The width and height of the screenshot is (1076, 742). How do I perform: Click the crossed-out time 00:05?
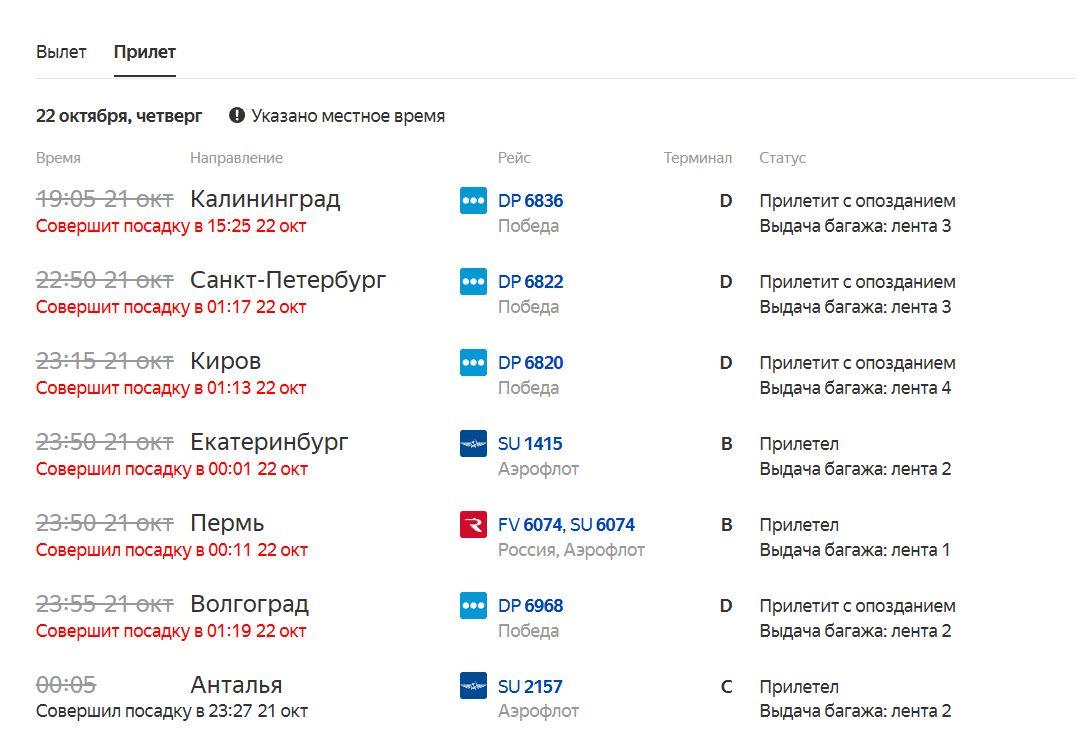click(66, 684)
